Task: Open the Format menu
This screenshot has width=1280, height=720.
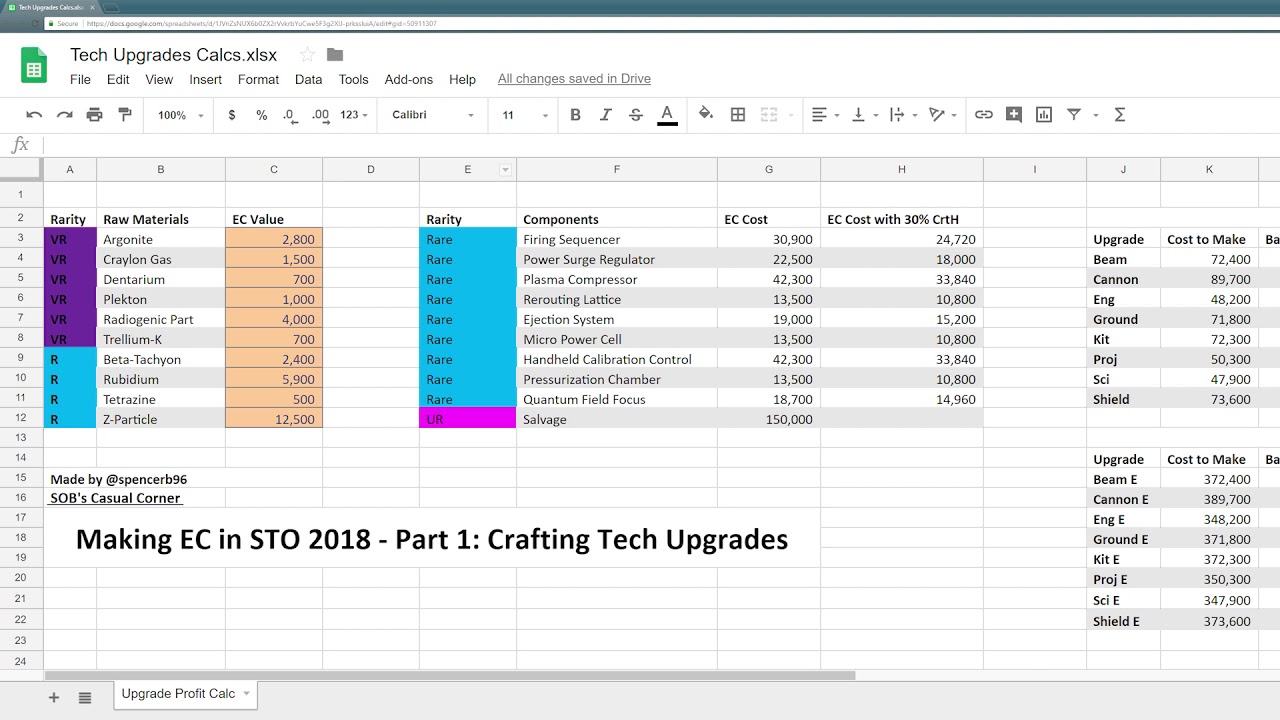Action: (259, 79)
